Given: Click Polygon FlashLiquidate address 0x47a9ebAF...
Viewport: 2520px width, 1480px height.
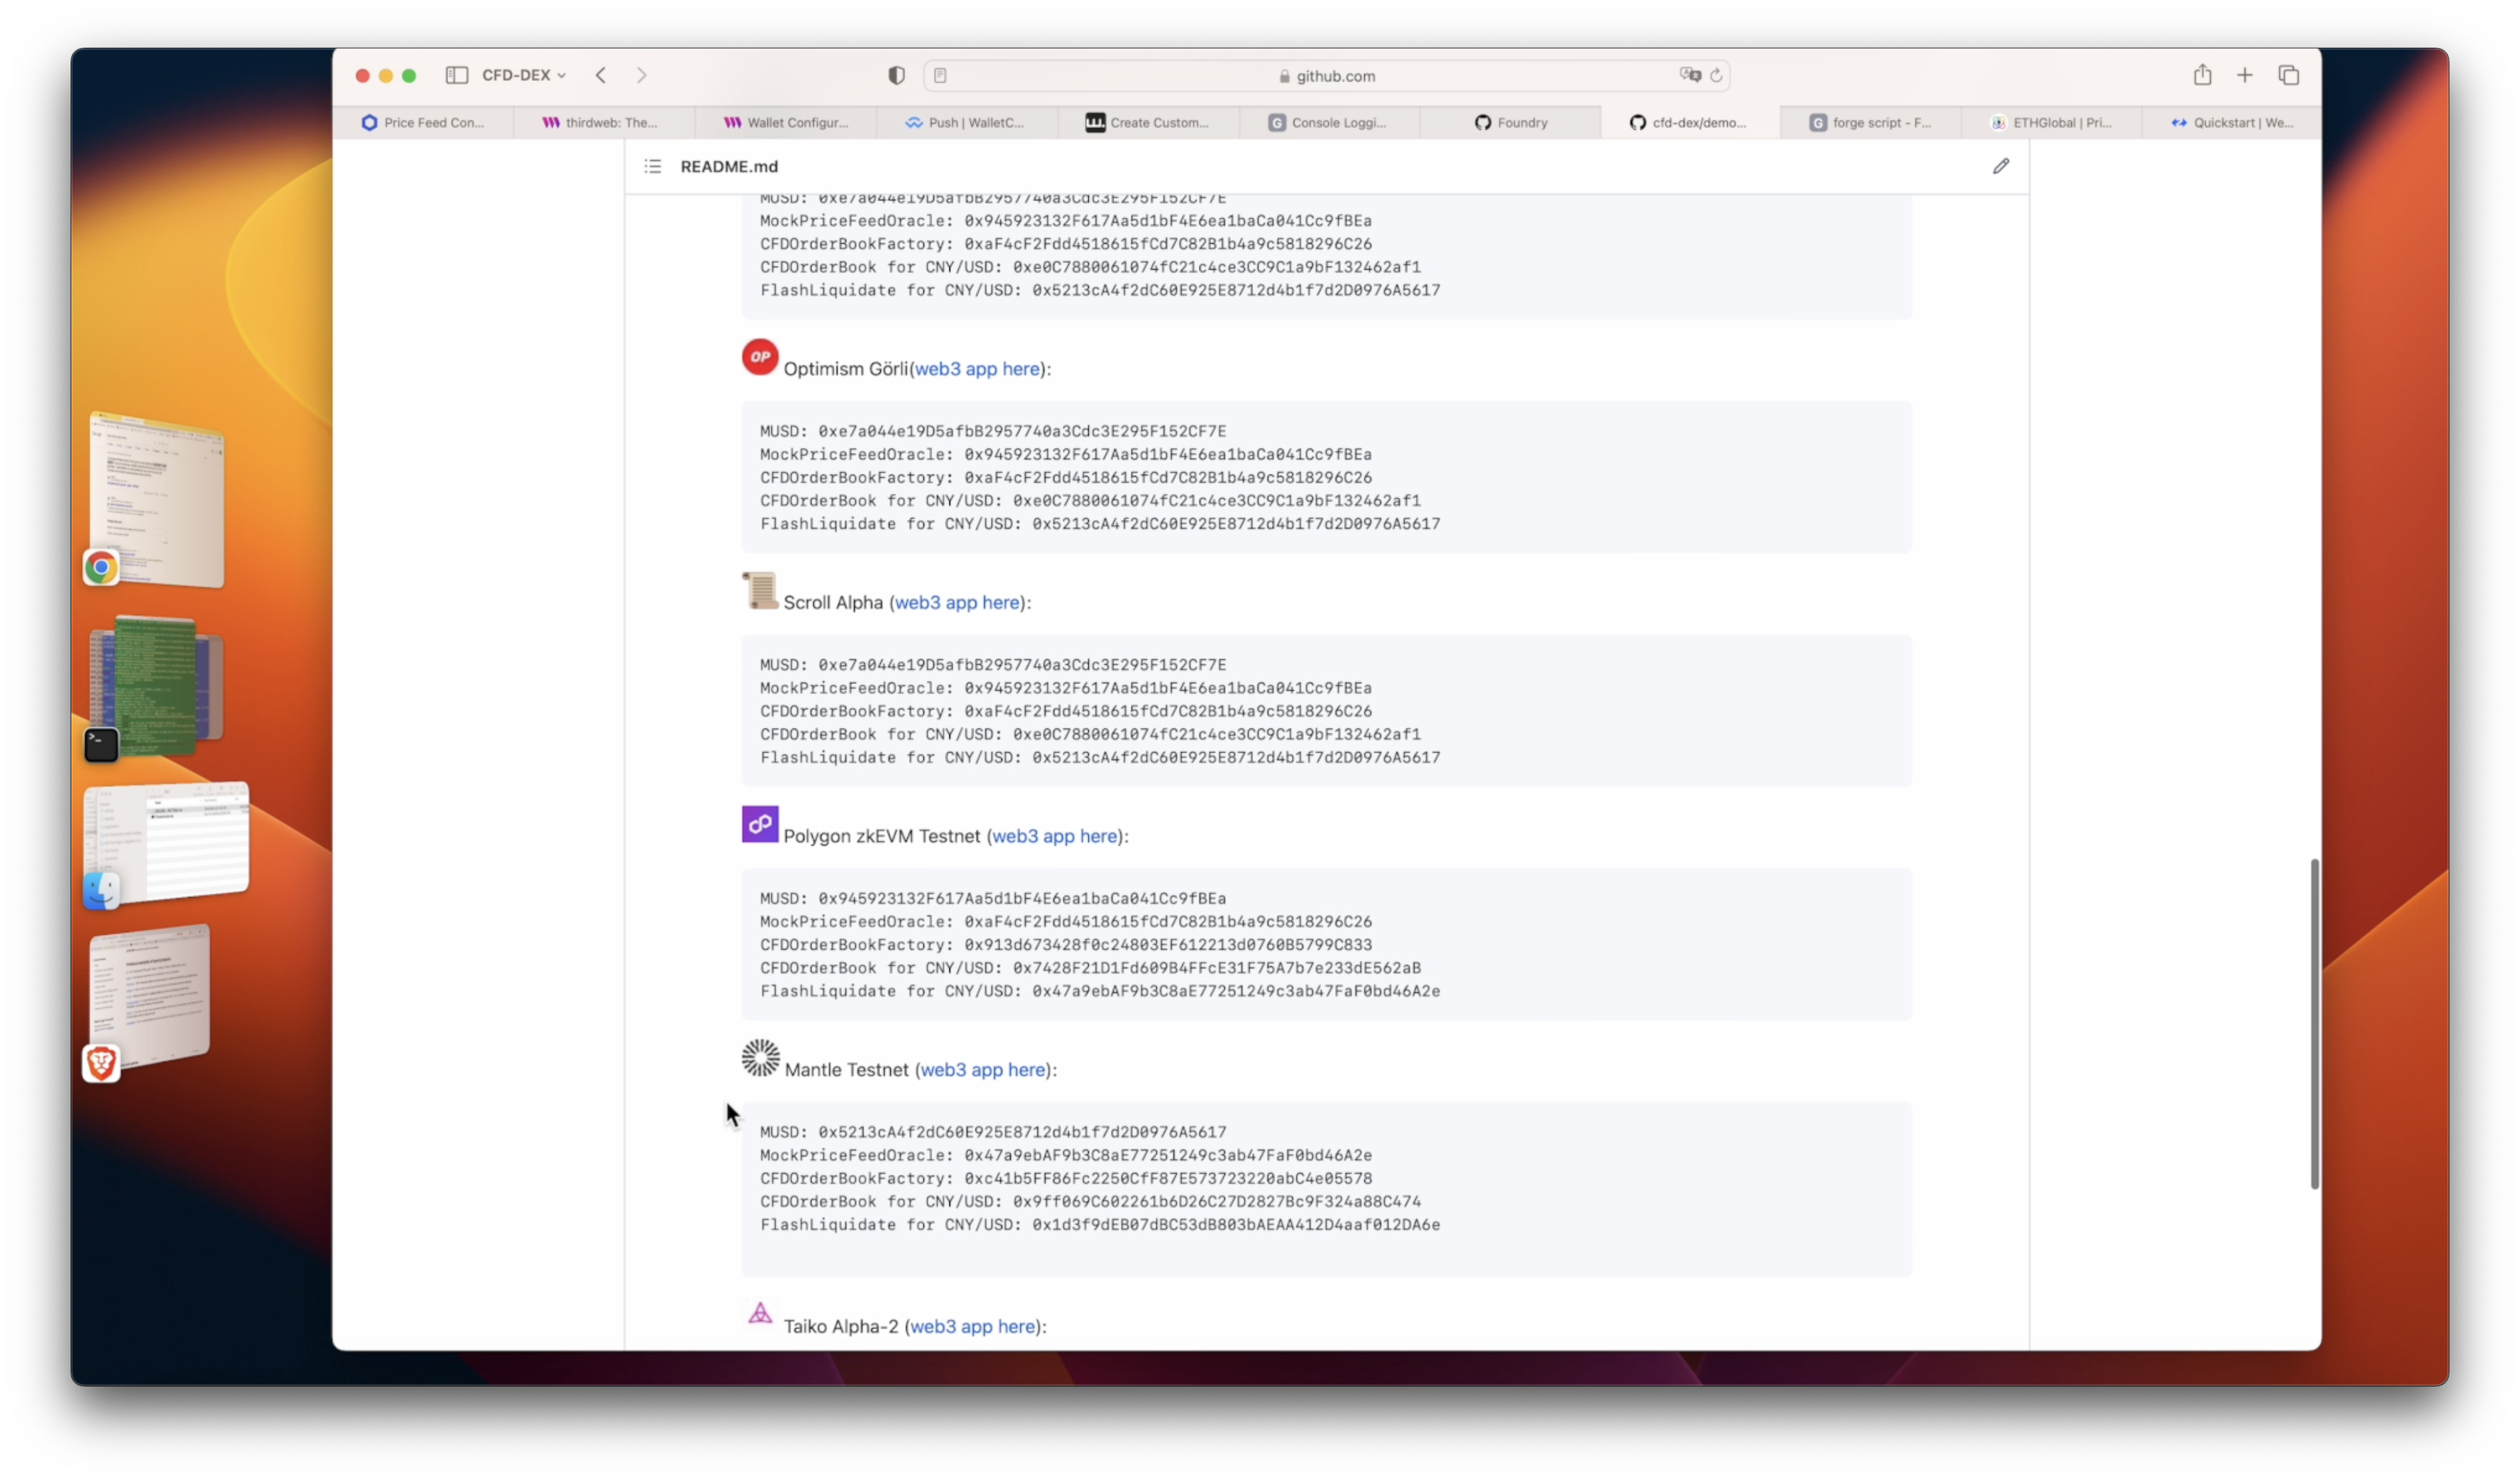Looking at the screenshot, I should coord(1236,991).
